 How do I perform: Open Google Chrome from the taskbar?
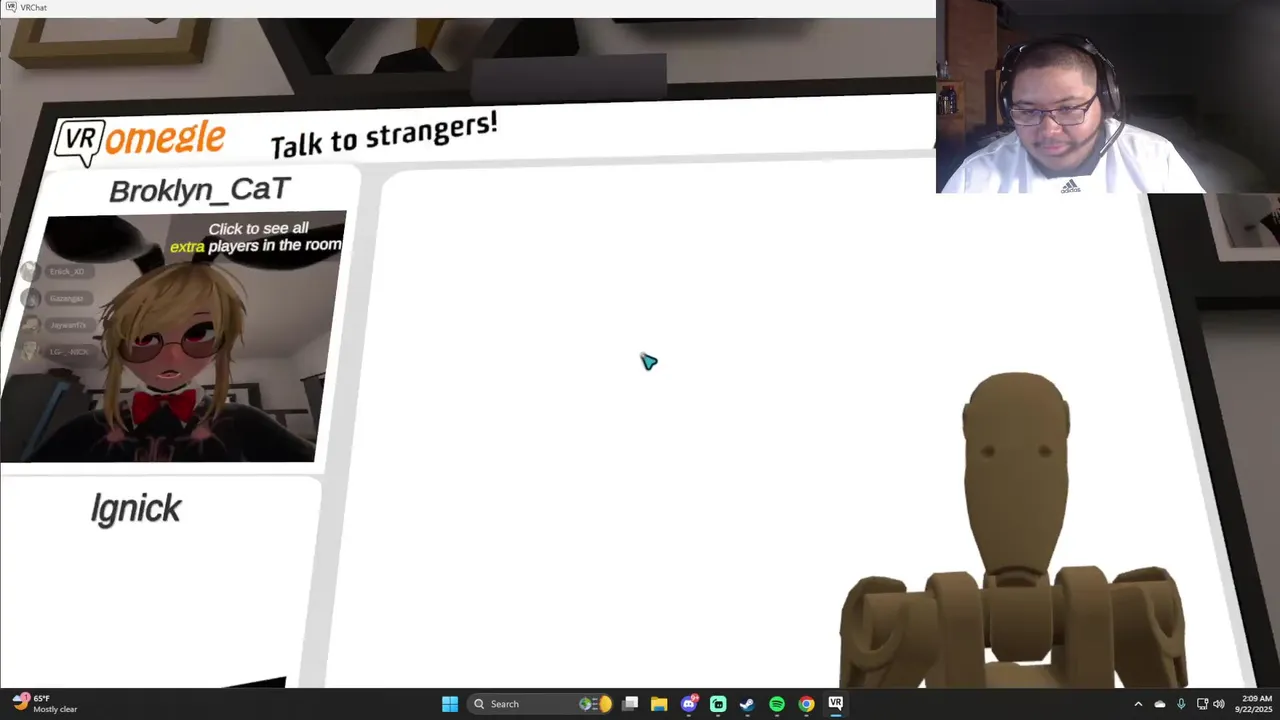[x=806, y=704]
